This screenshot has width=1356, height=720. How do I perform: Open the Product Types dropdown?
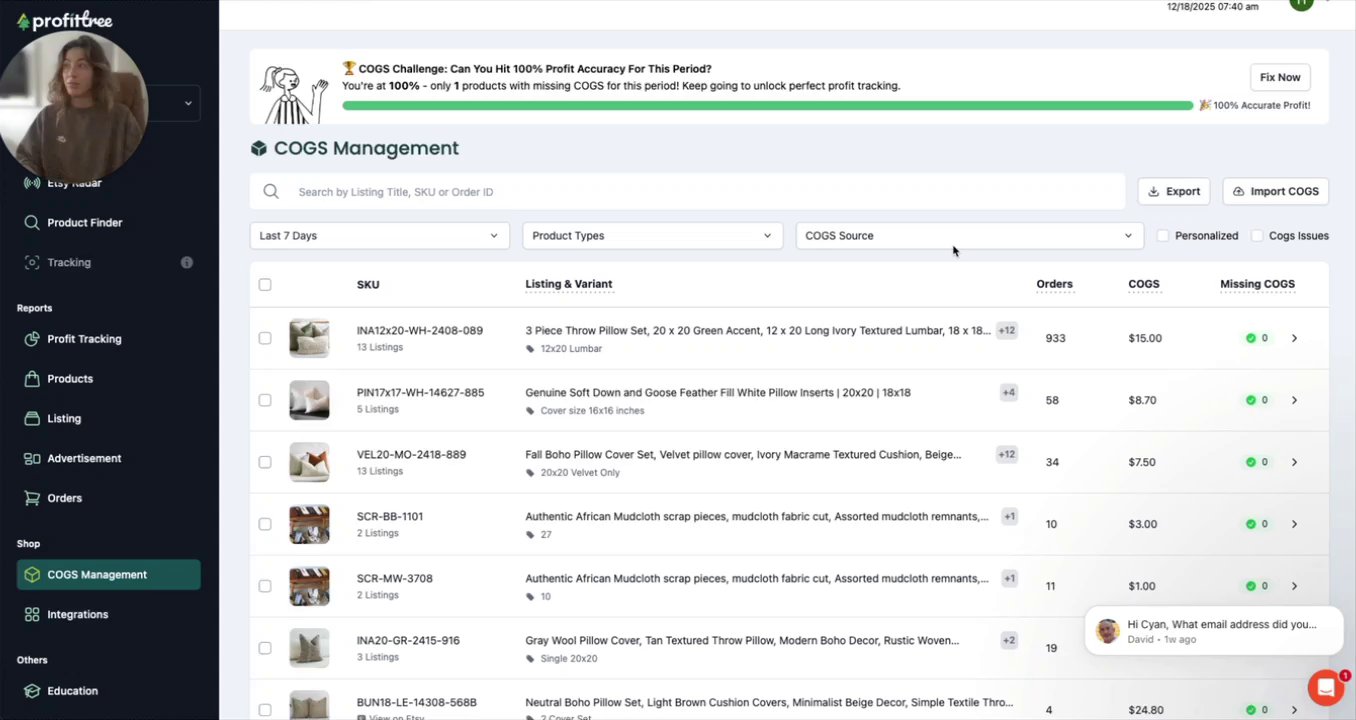click(652, 236)
